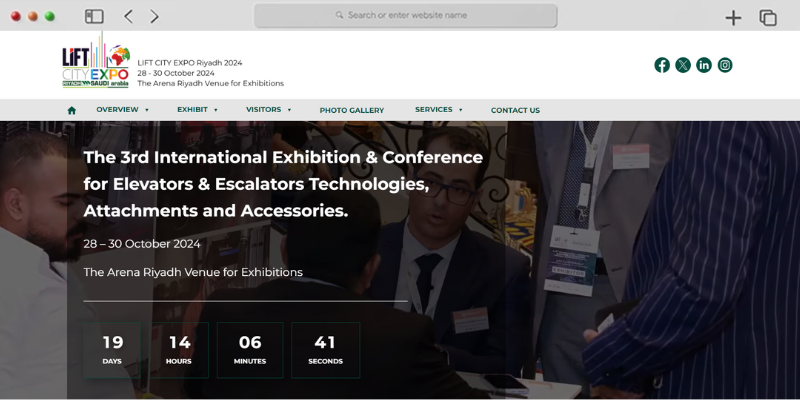Open the LinkedIn social link
The height and width of the screenshot is (400, 800).
tap(704, 65)
